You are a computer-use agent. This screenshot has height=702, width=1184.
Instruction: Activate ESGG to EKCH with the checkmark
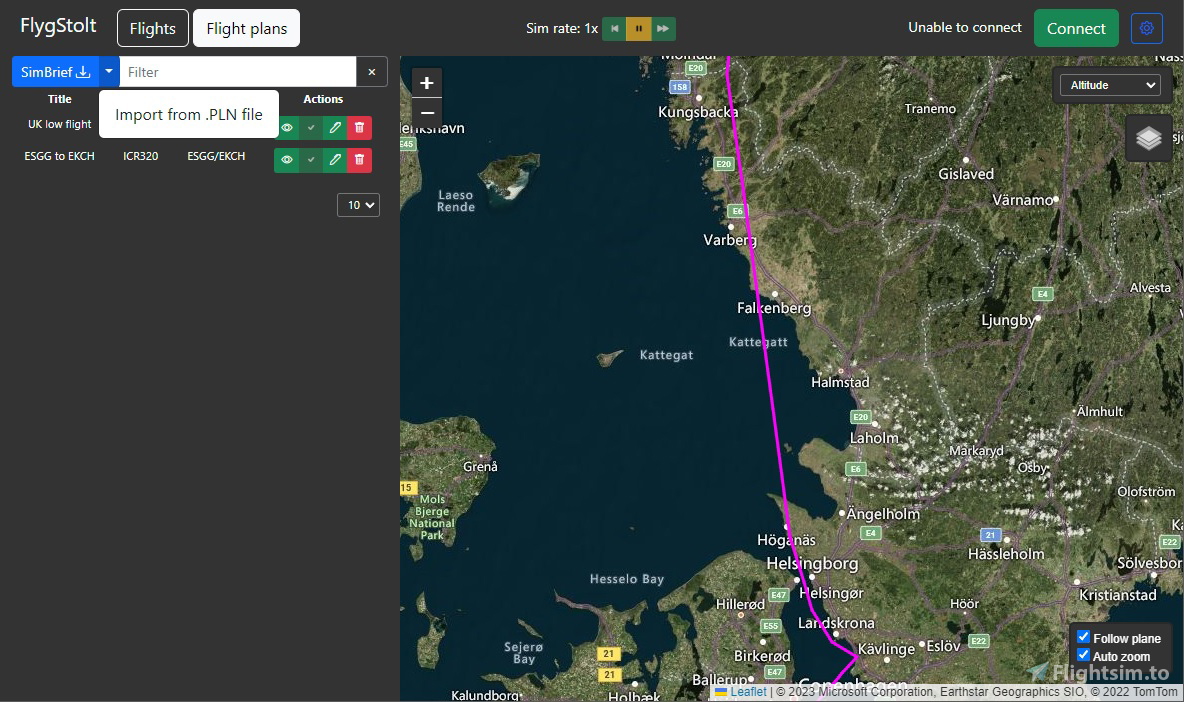point(310,159)
